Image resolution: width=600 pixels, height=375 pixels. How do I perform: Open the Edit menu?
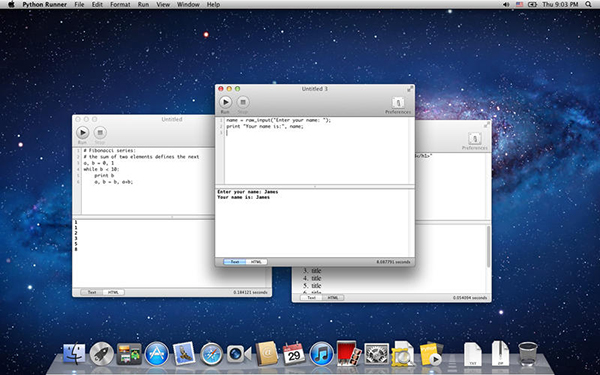pos(97,5)
